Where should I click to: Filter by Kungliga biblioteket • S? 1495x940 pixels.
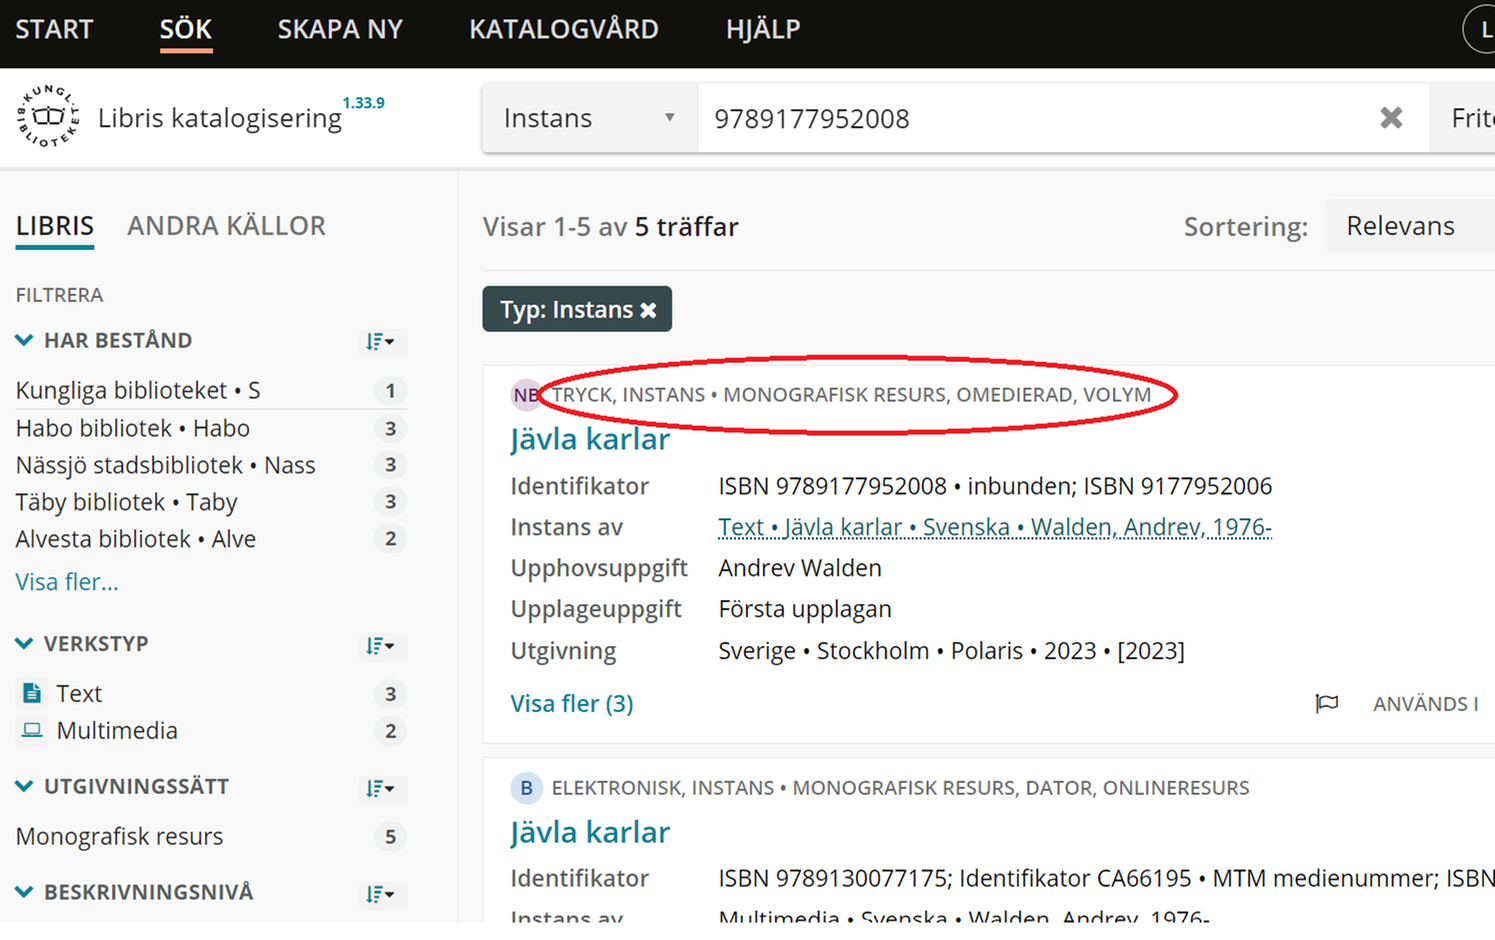(x=211, y=390)
